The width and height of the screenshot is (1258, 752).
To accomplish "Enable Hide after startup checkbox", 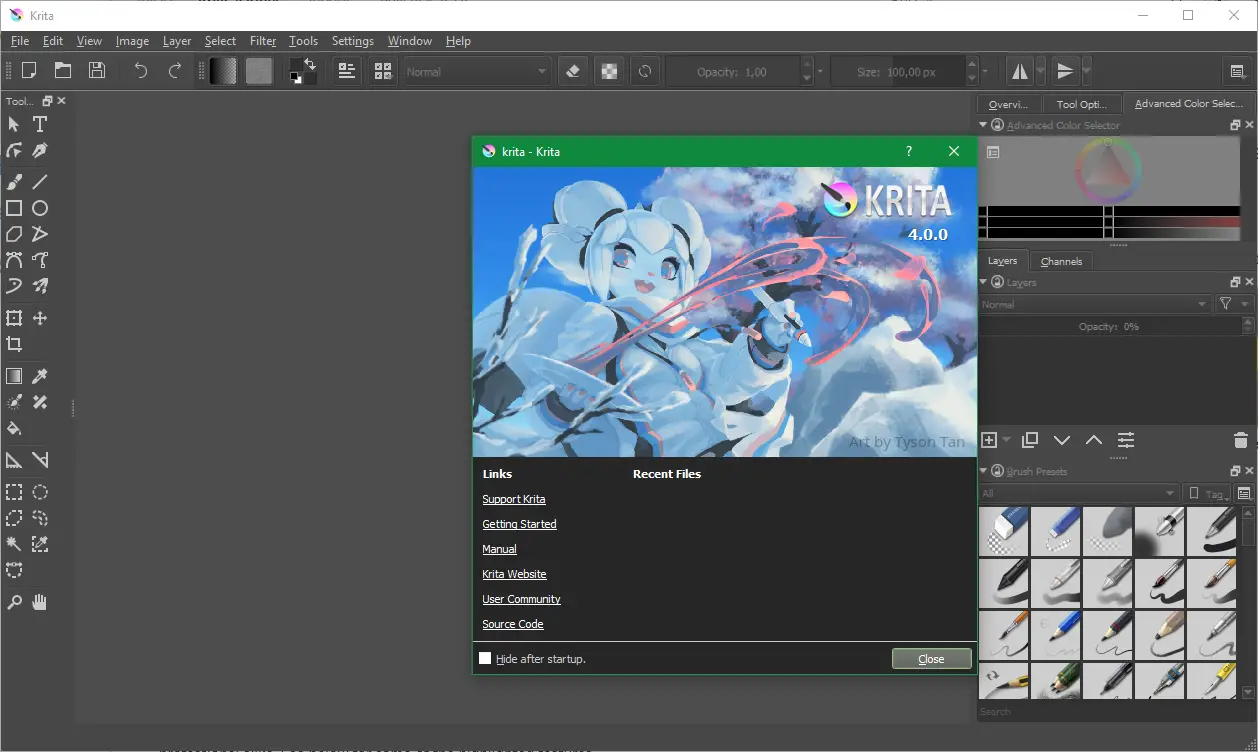I will (x=485, y=658).
